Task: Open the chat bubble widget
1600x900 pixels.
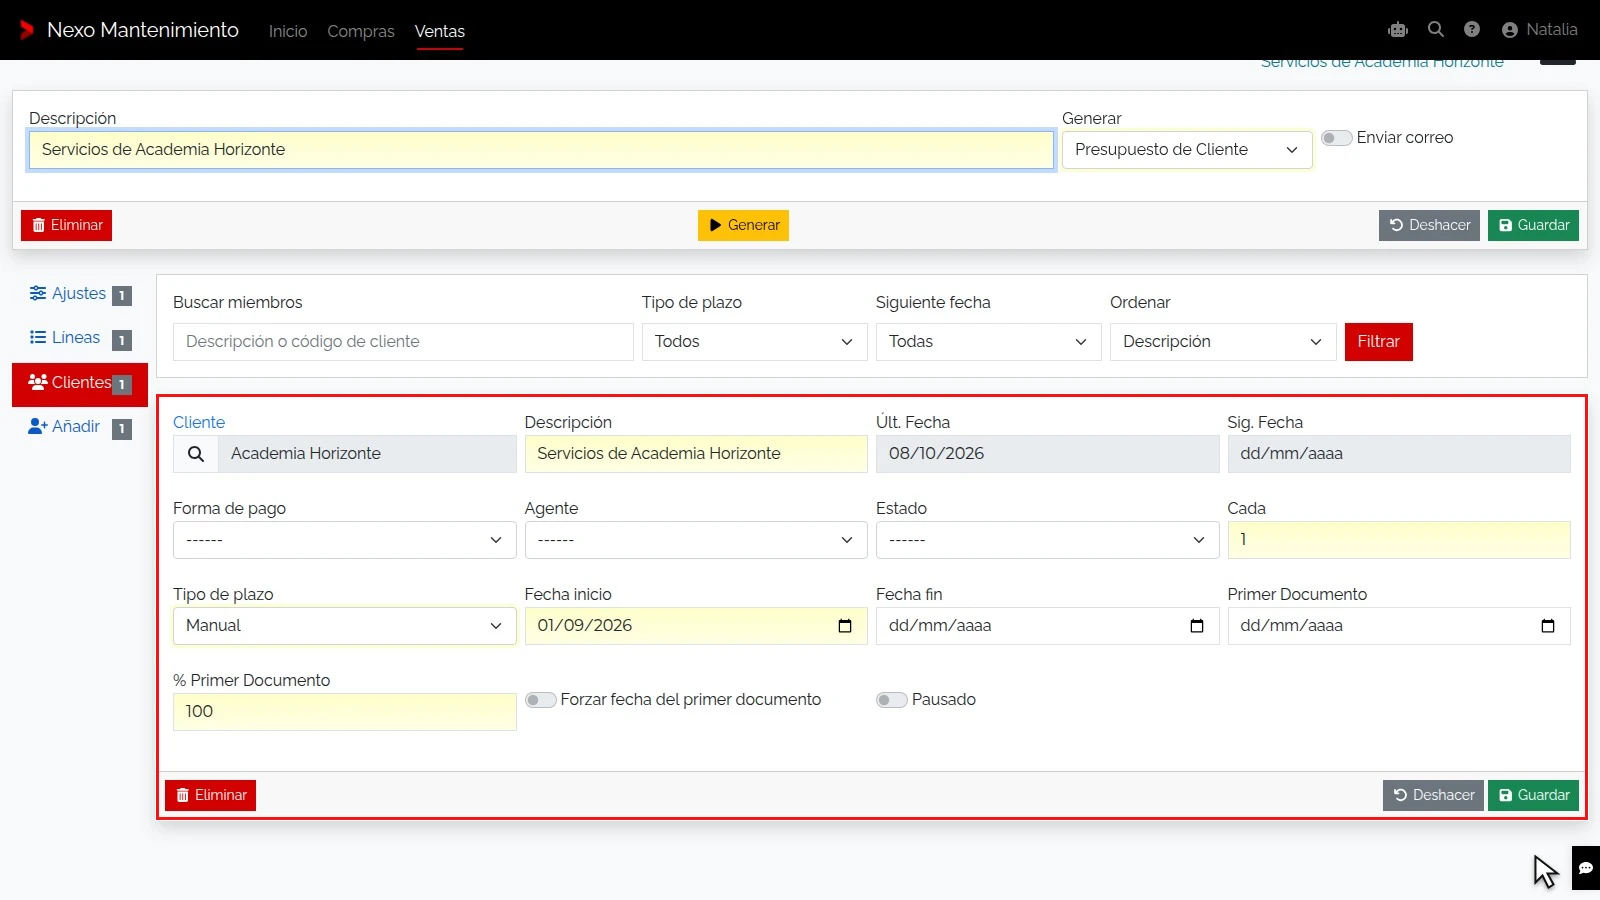Action: (x=1585, y=868)
